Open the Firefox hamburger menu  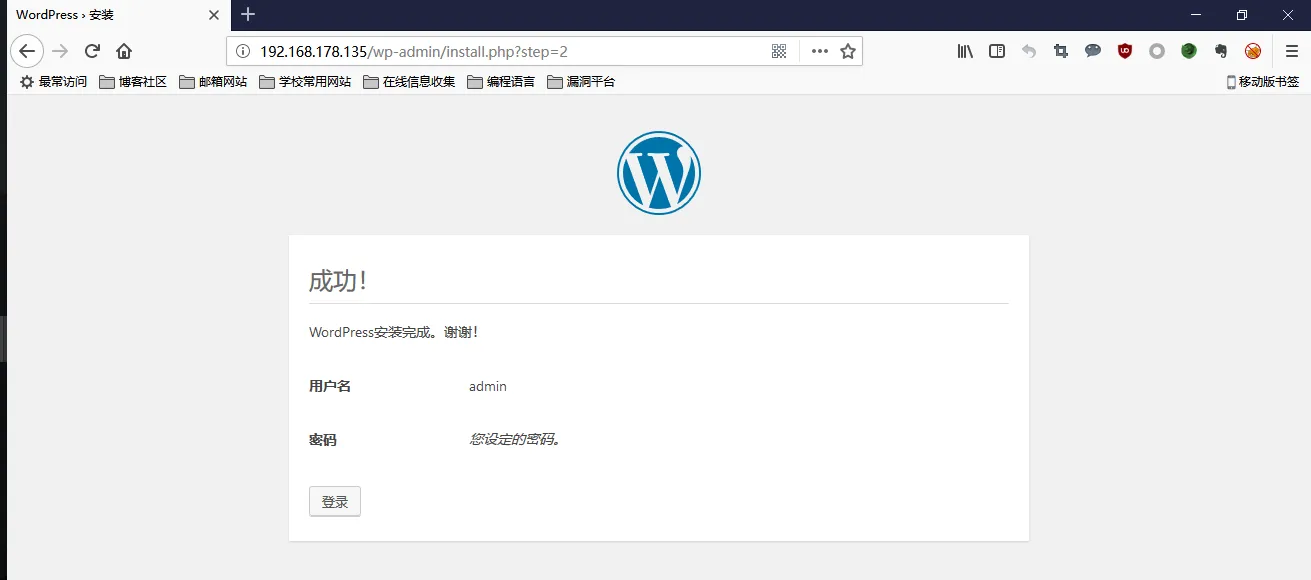coord(1292,51)
